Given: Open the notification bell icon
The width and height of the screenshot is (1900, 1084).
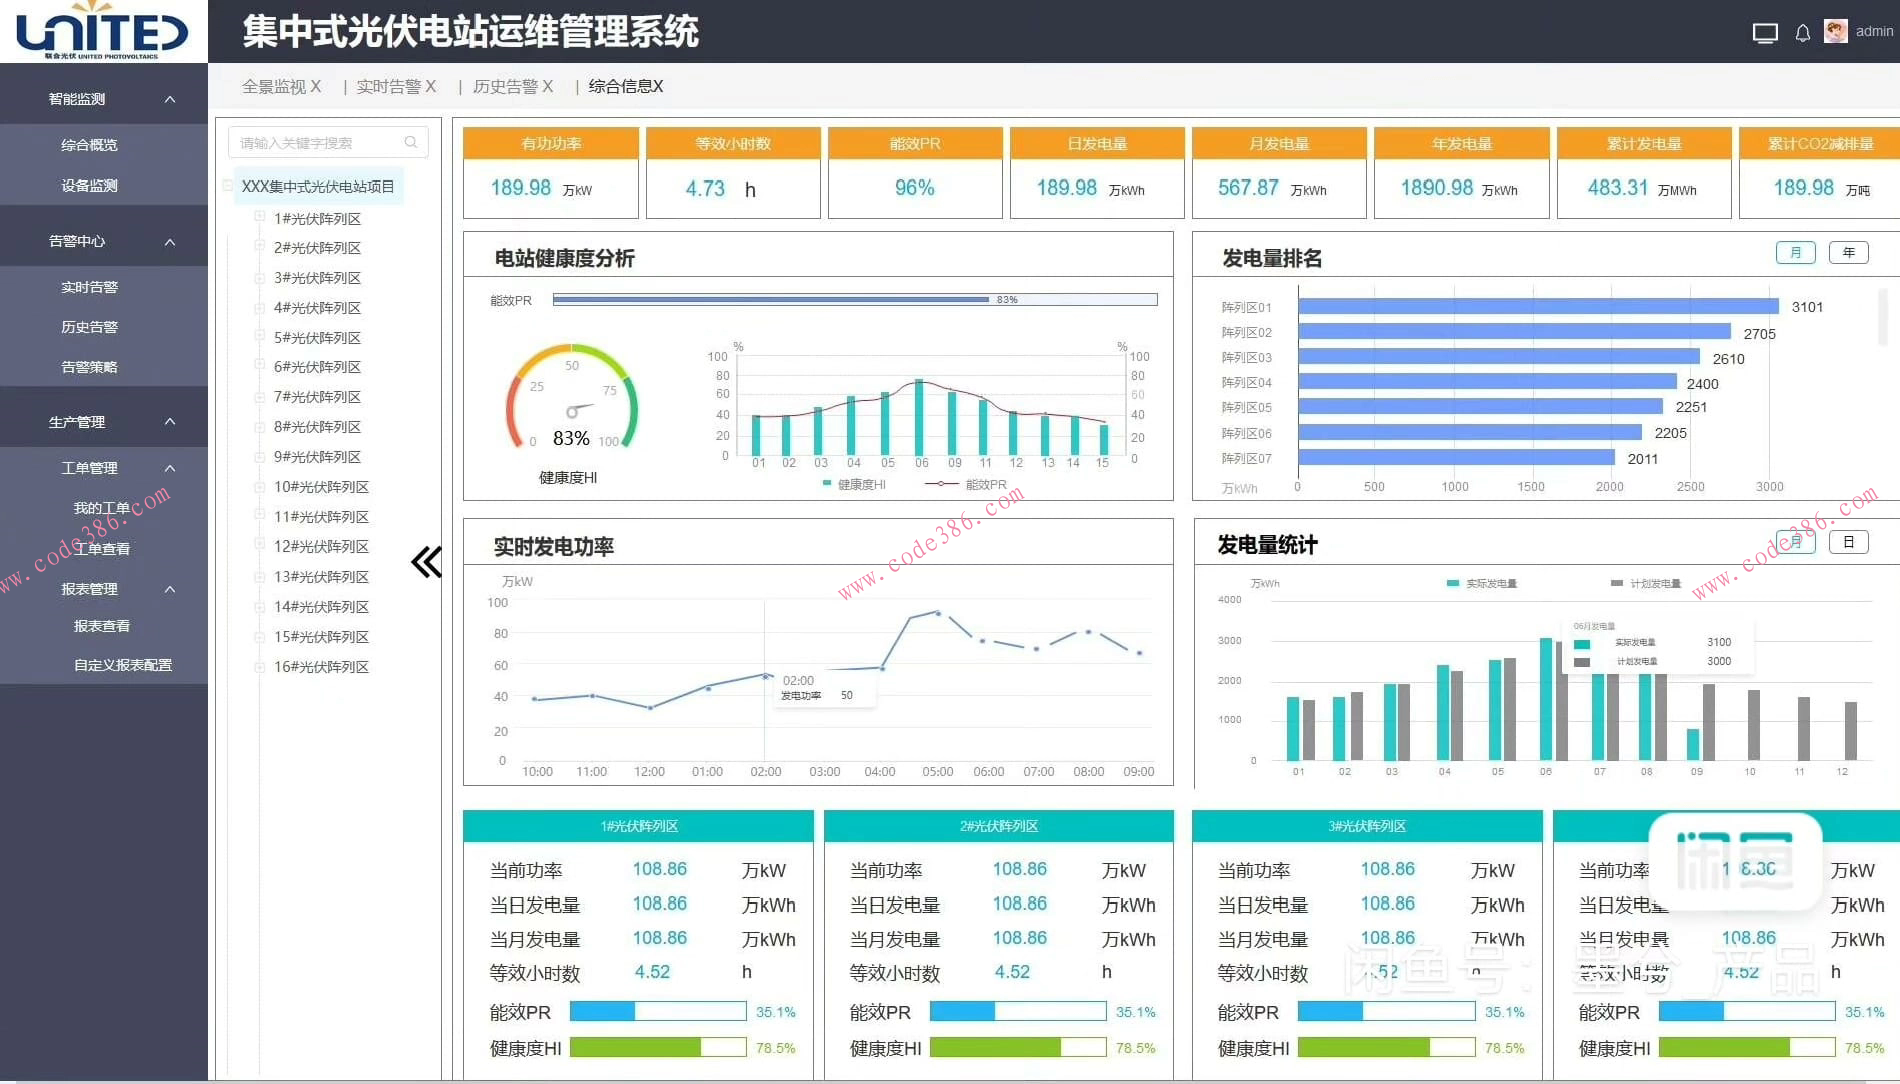Looking at the screenshot, I should [x=1802, y=33].
